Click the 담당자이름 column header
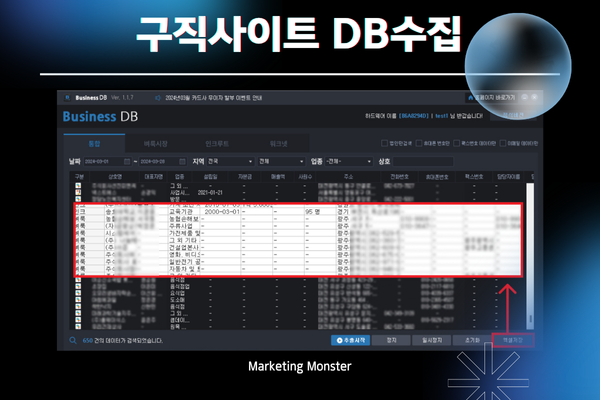 tap(509, 177)
